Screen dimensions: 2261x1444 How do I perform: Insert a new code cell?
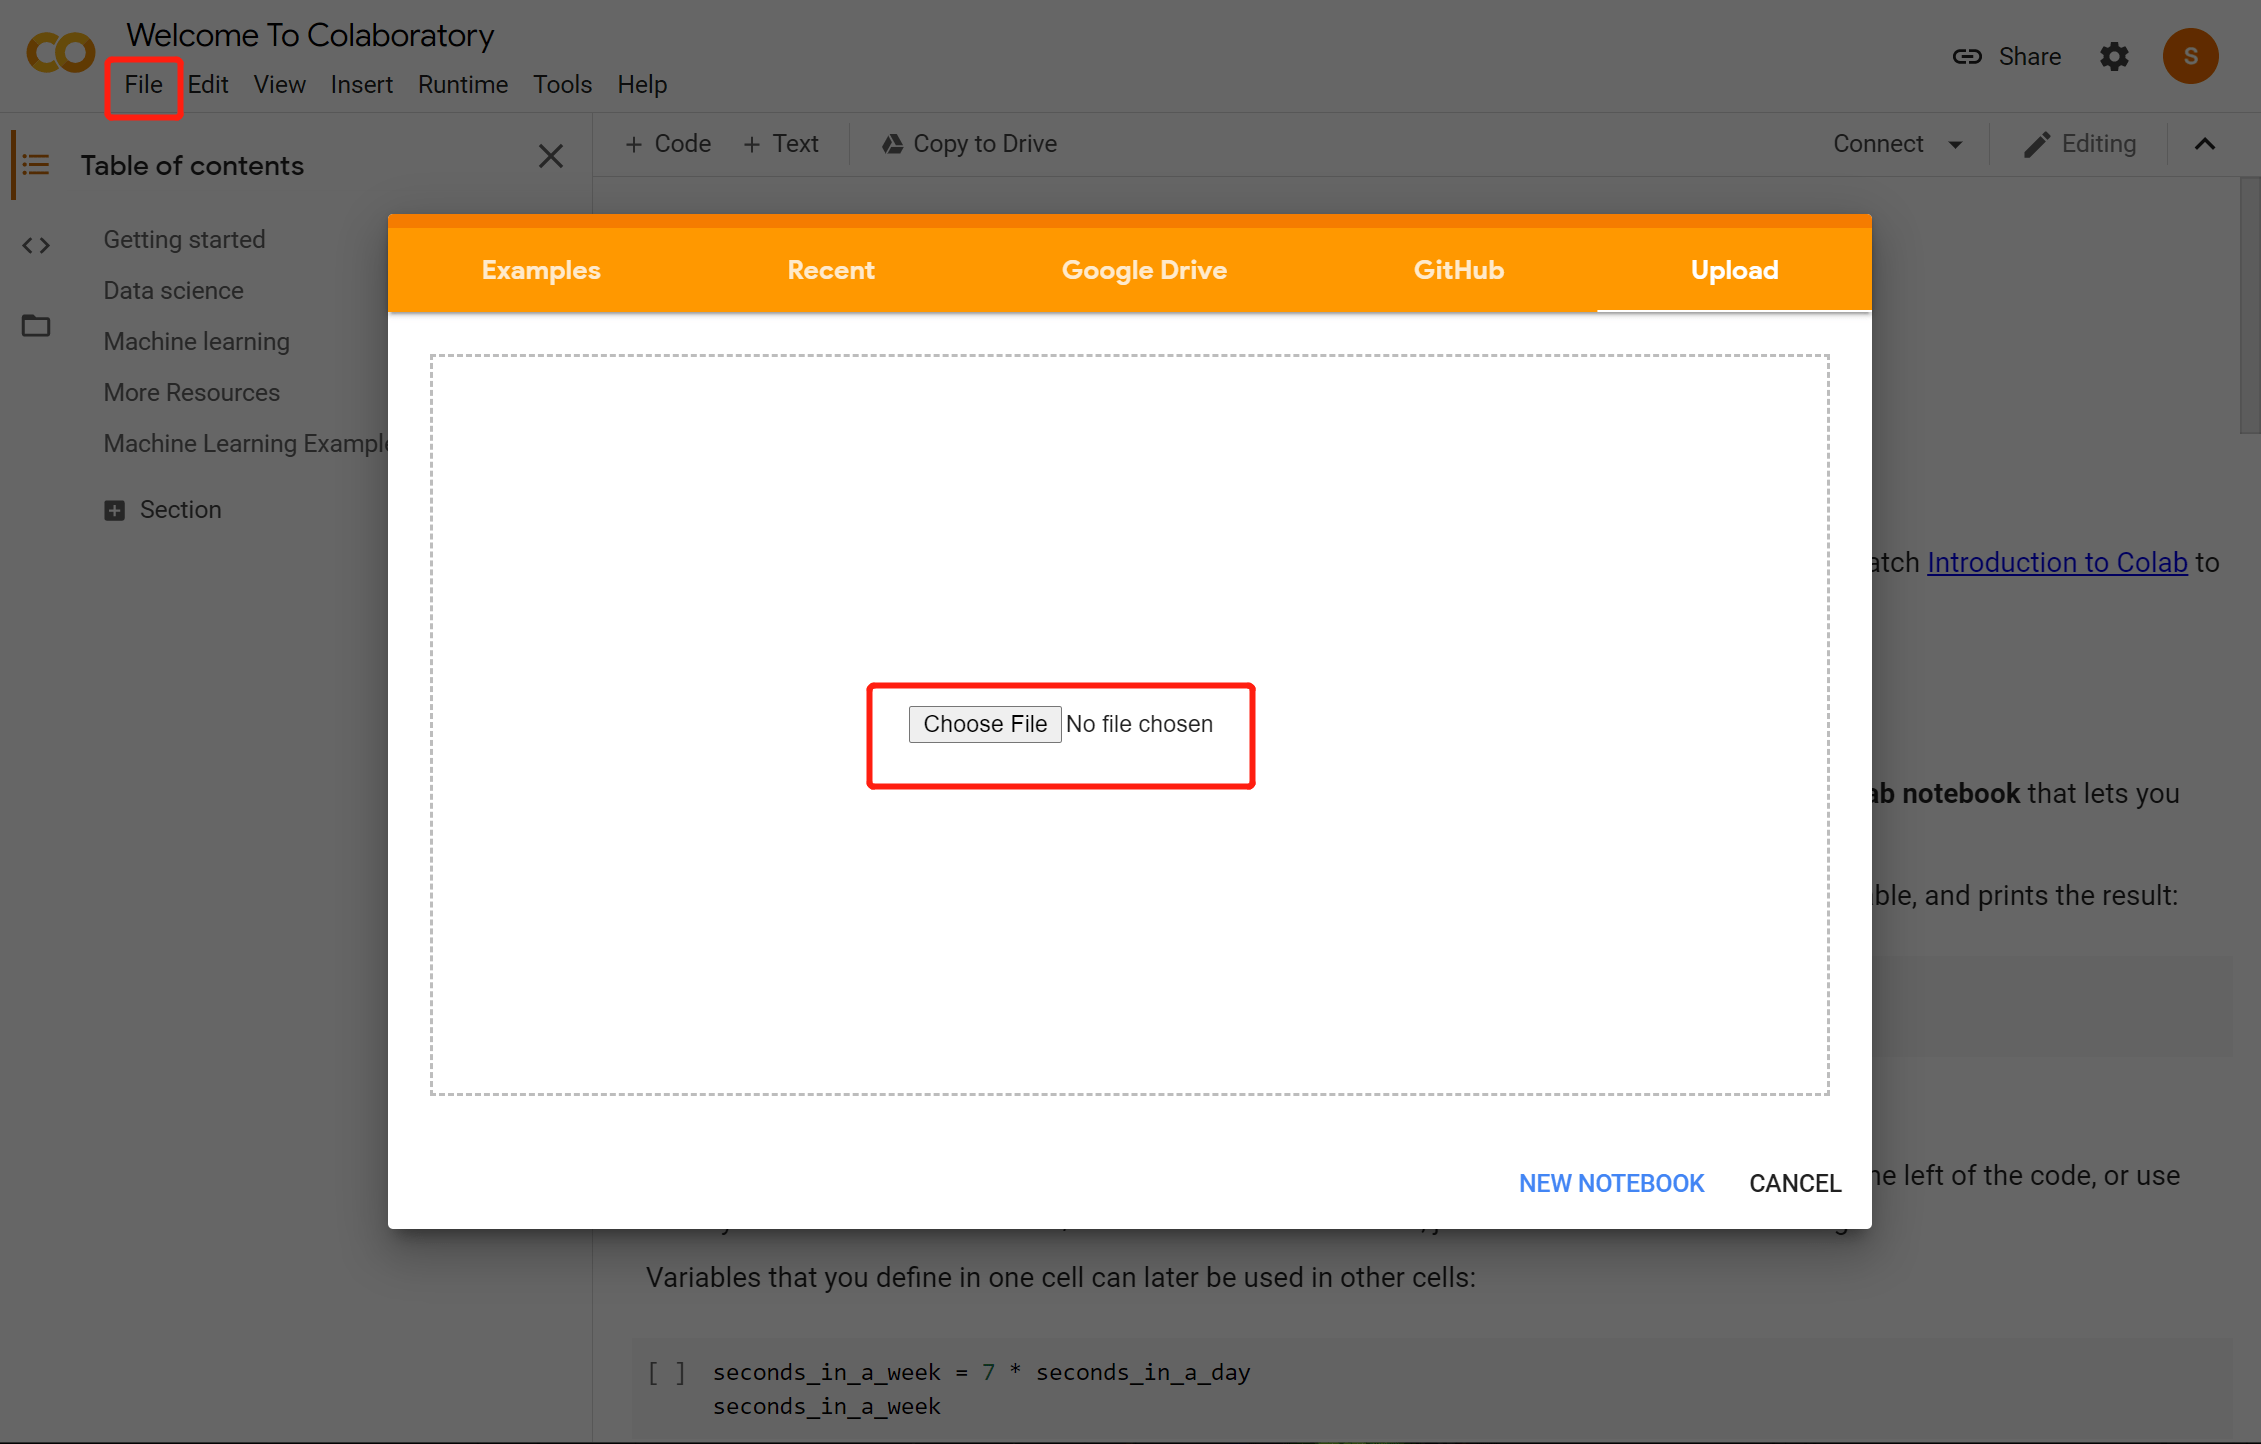[668, 143]
